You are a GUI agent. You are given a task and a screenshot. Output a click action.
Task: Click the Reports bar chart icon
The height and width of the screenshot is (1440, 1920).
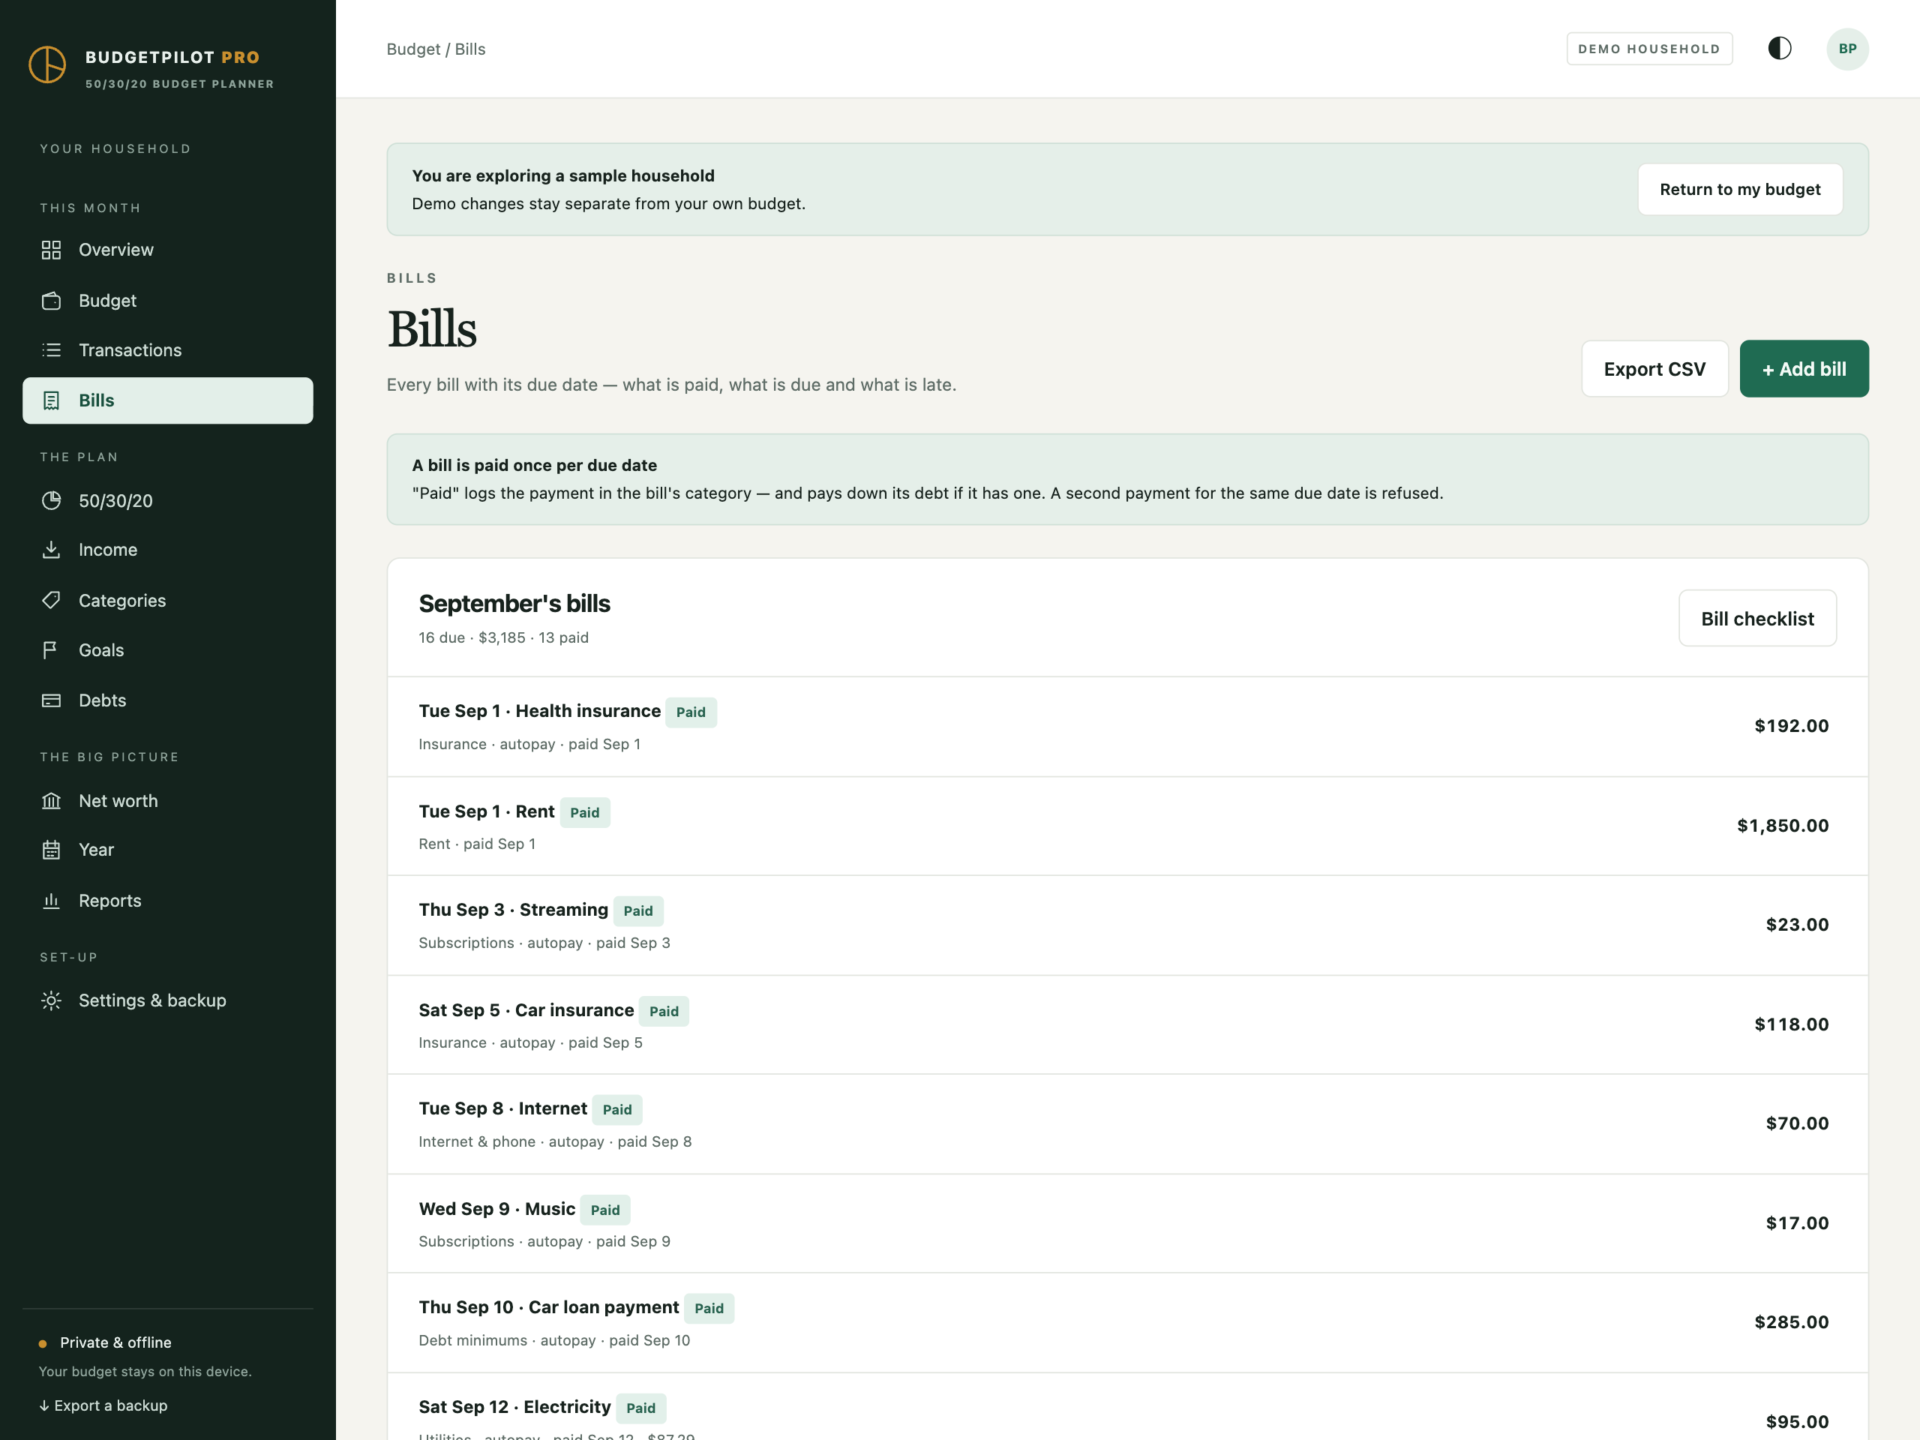pos(51,901)
